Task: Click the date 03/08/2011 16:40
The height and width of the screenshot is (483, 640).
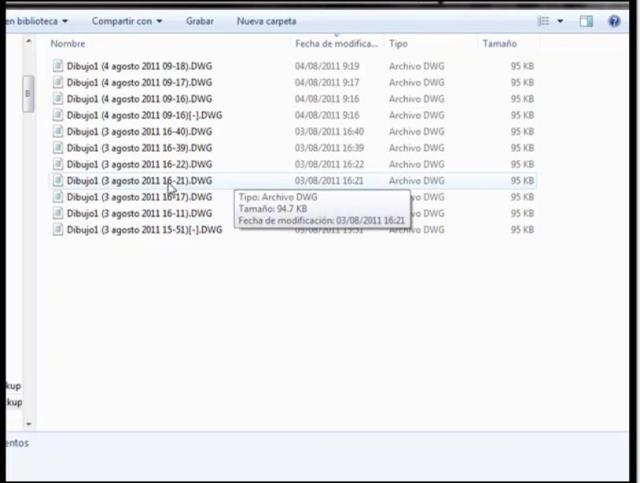Action: click(329, 131)
